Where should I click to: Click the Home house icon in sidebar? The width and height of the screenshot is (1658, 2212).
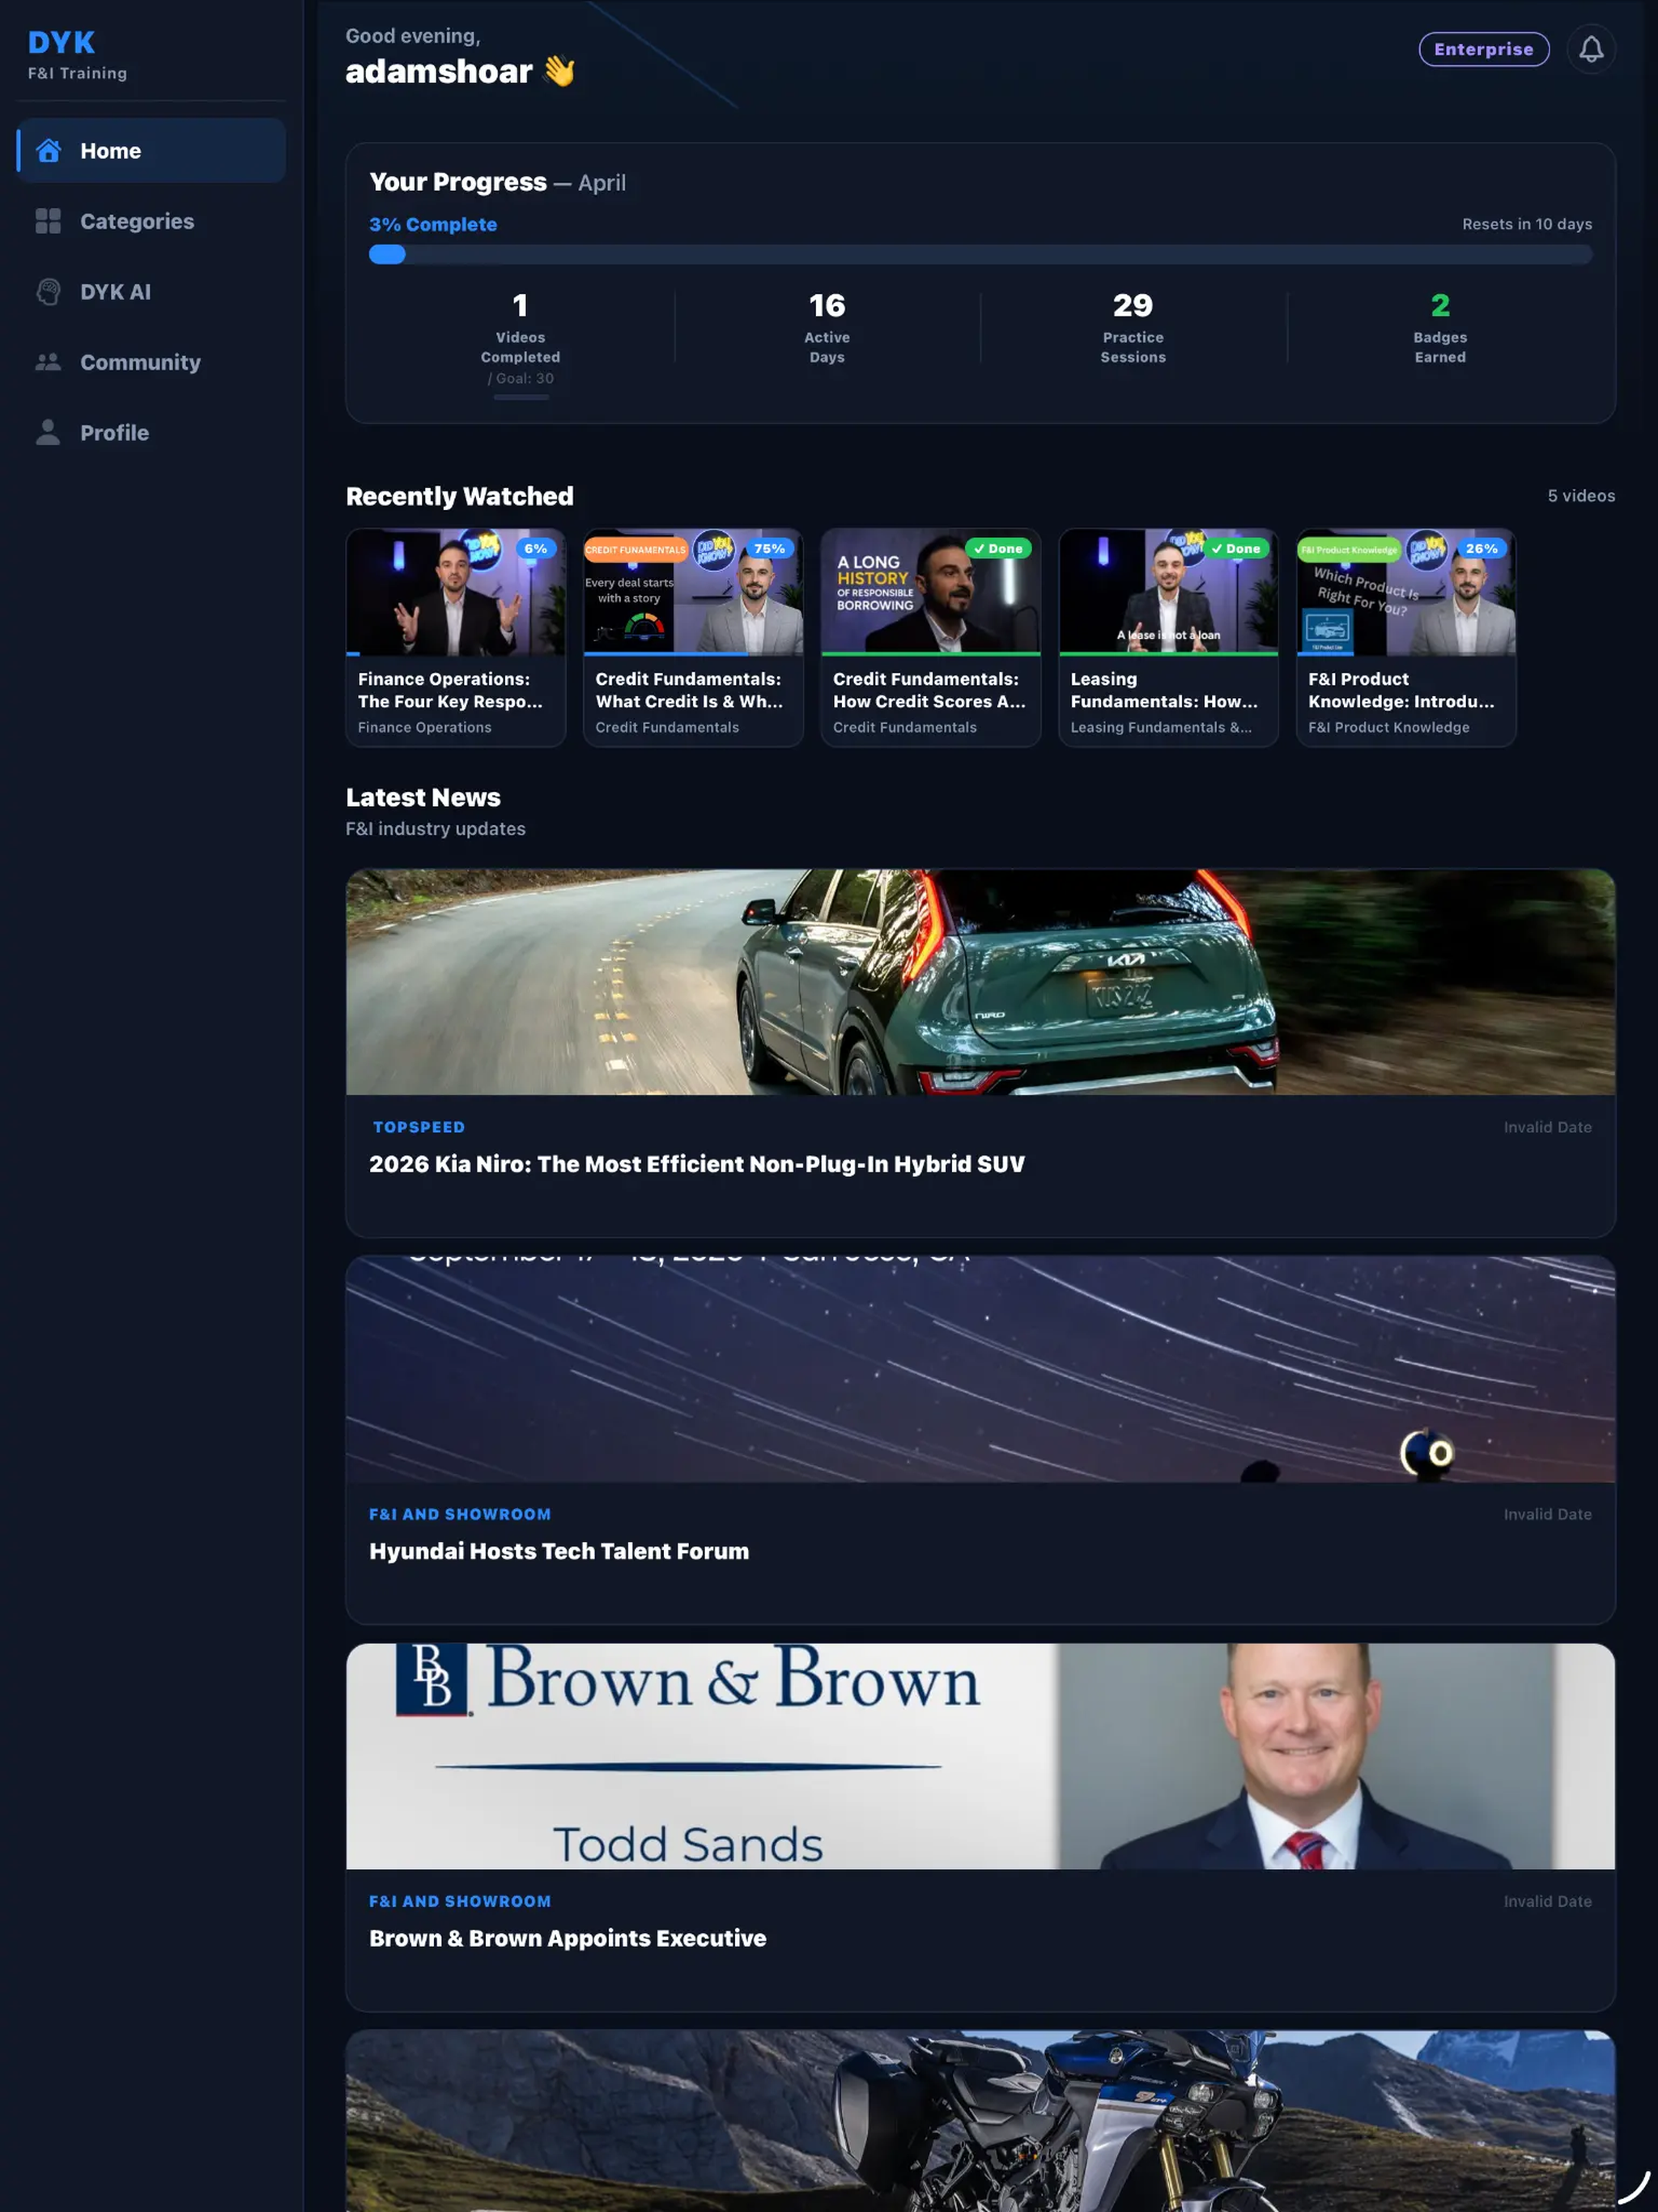coord(48,151)
